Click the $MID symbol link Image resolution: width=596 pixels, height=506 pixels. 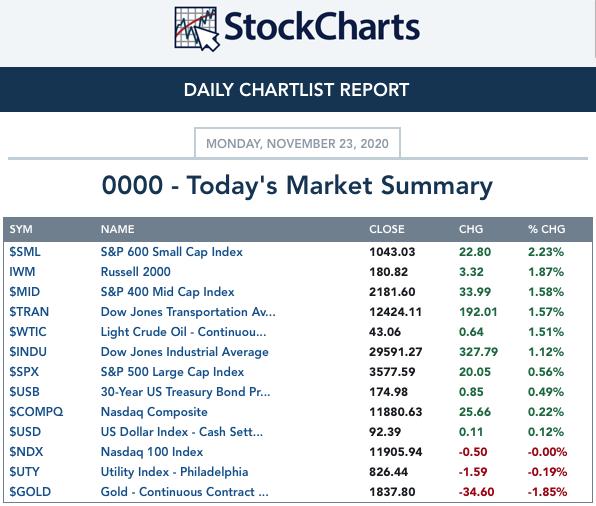pyautogui.click(x=24, y=292)
